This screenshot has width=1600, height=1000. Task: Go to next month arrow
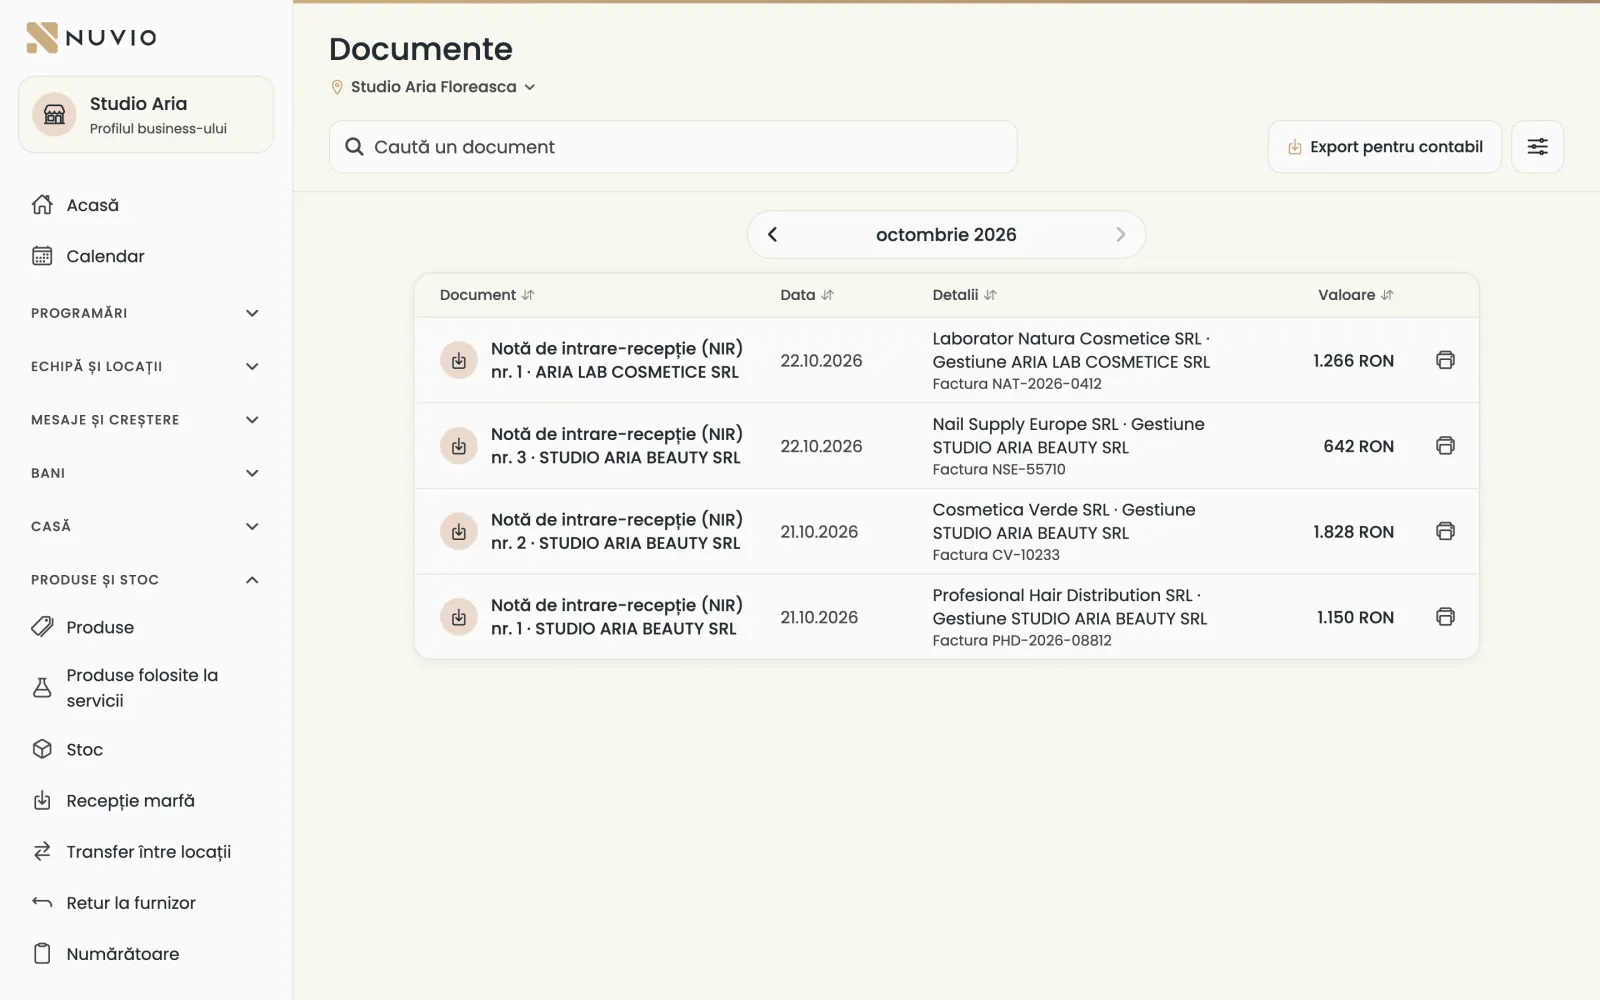pyautogui.click(x=1120, y=234)
